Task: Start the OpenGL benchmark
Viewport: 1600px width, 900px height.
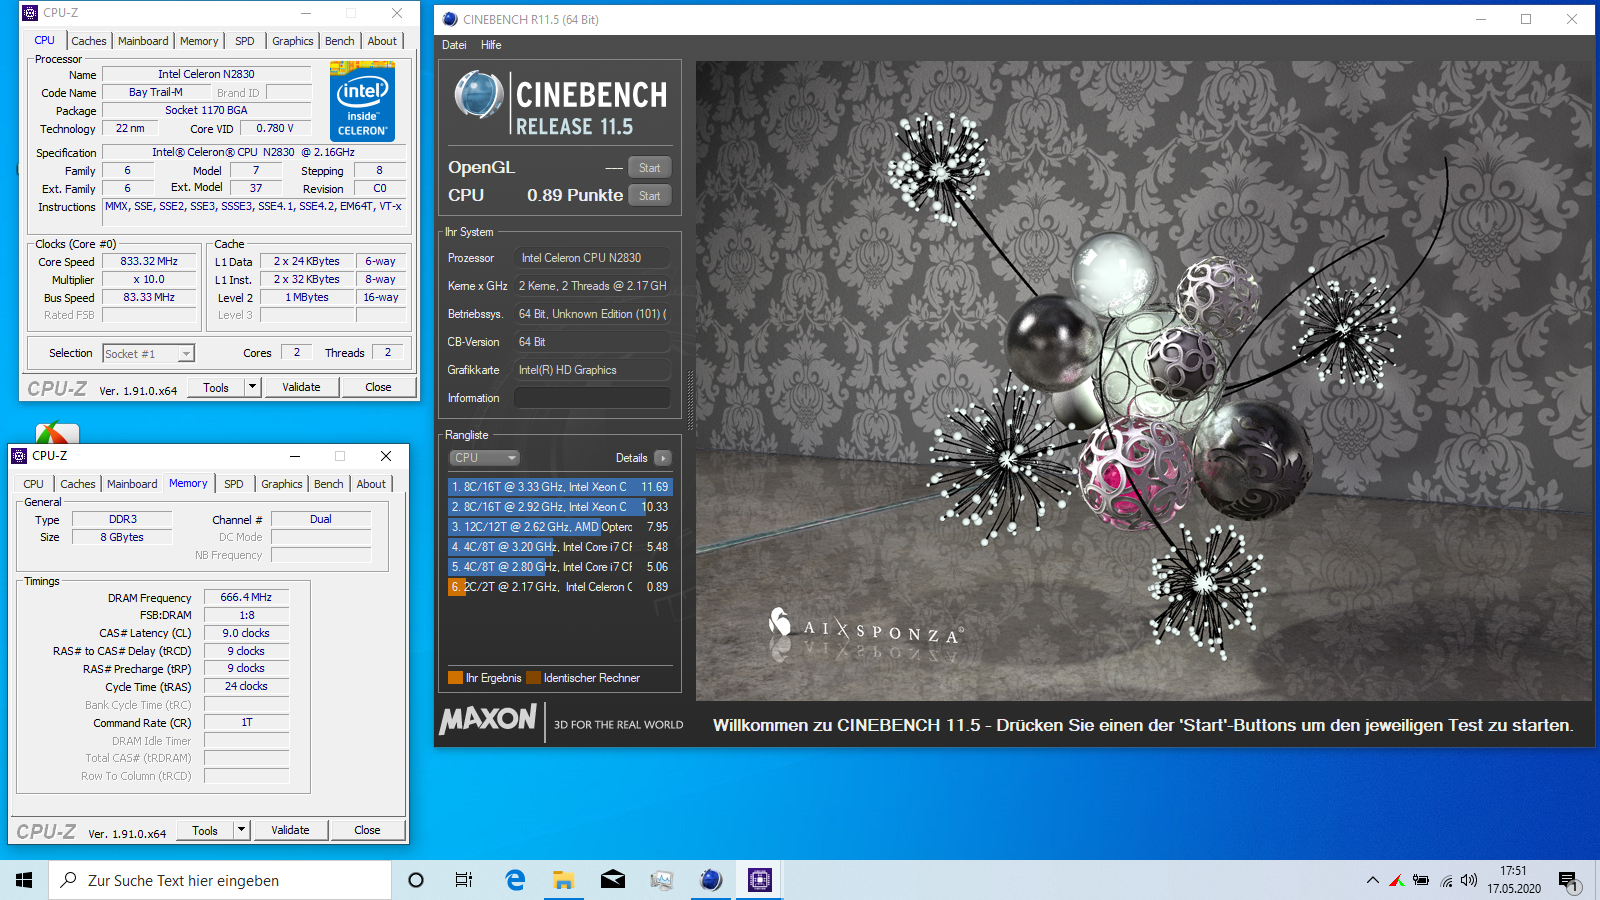Action: pos(649,168)
